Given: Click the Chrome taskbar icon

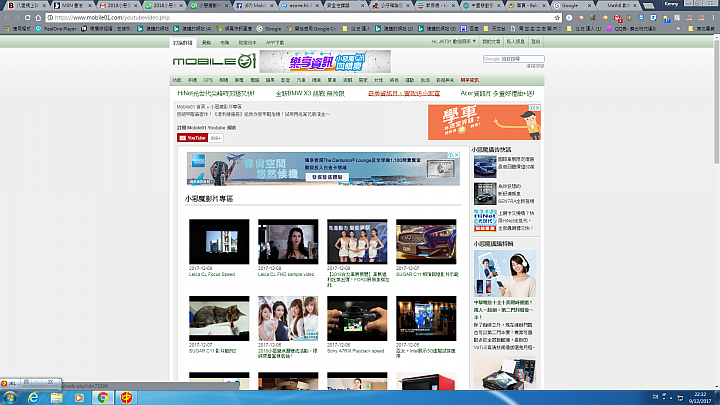Looking at the screenshot, I should click(103, 398).
